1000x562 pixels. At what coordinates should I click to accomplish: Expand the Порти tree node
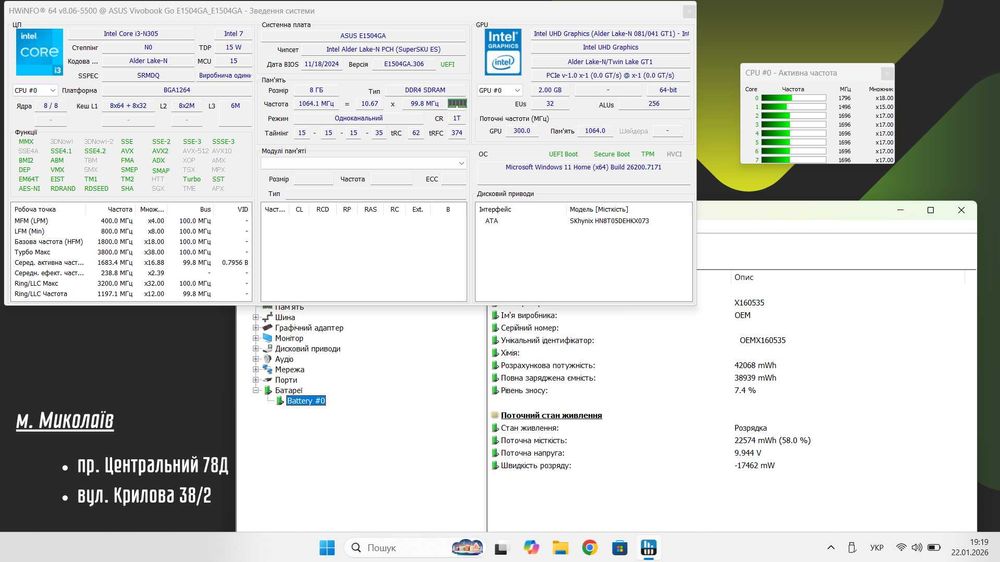point(256,380)
